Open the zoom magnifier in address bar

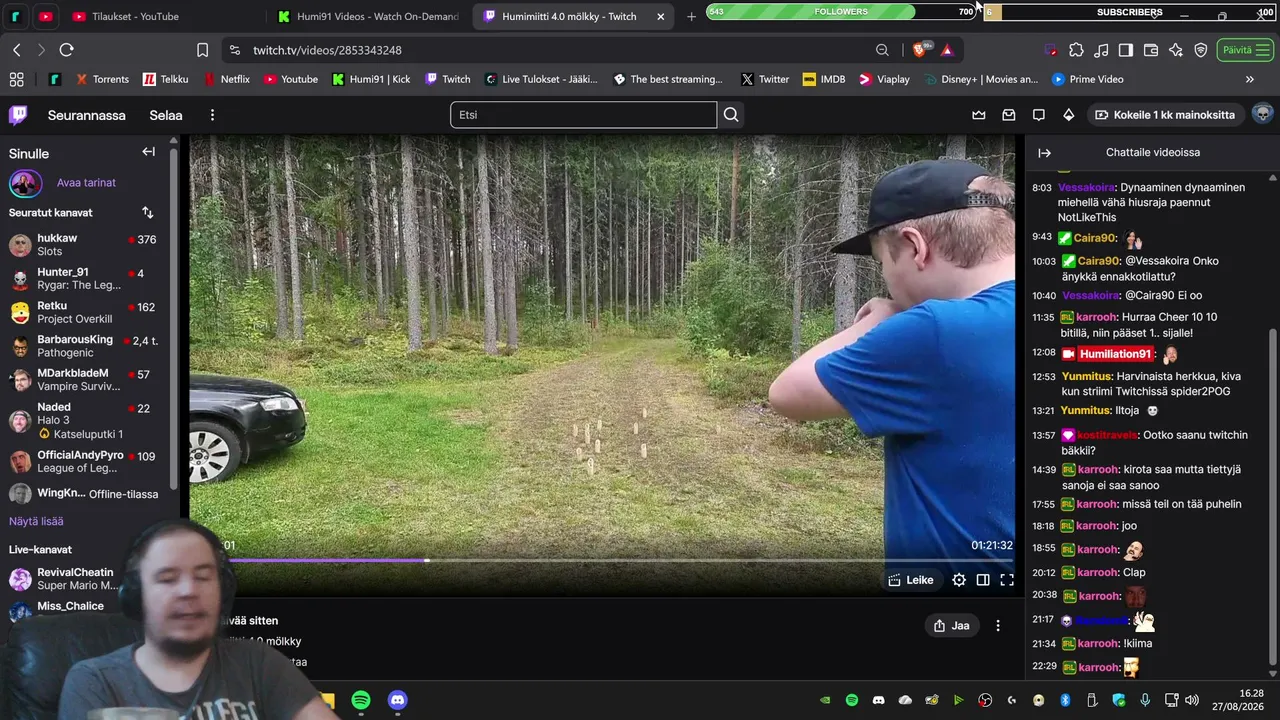click(x=882, y=50)
